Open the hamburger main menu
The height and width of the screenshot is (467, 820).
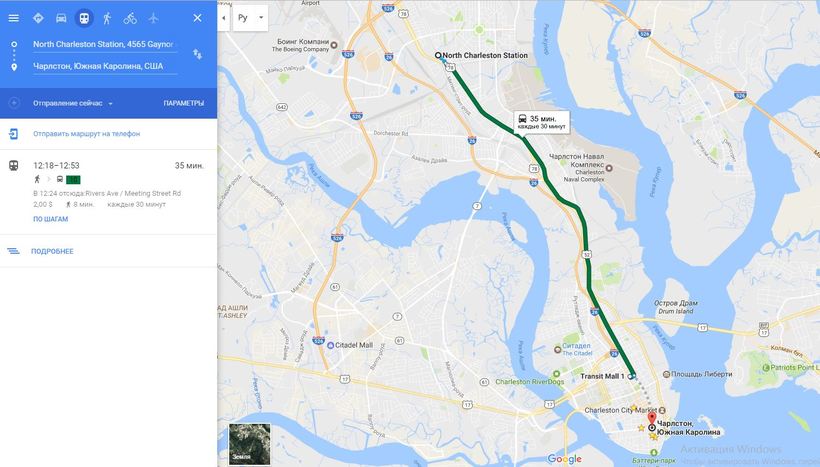coord(14,18)
